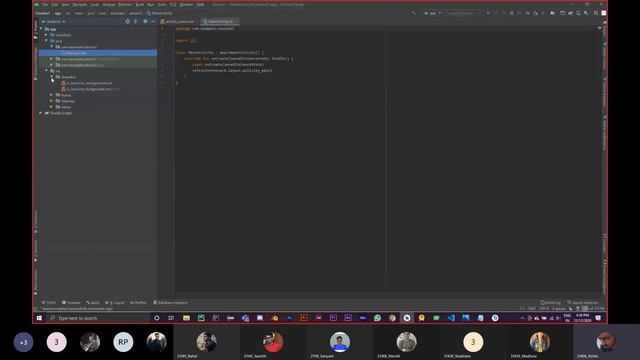Collapse the app module tree node
The height and width of the screenshot is (360, 640).
coord(41,29)
